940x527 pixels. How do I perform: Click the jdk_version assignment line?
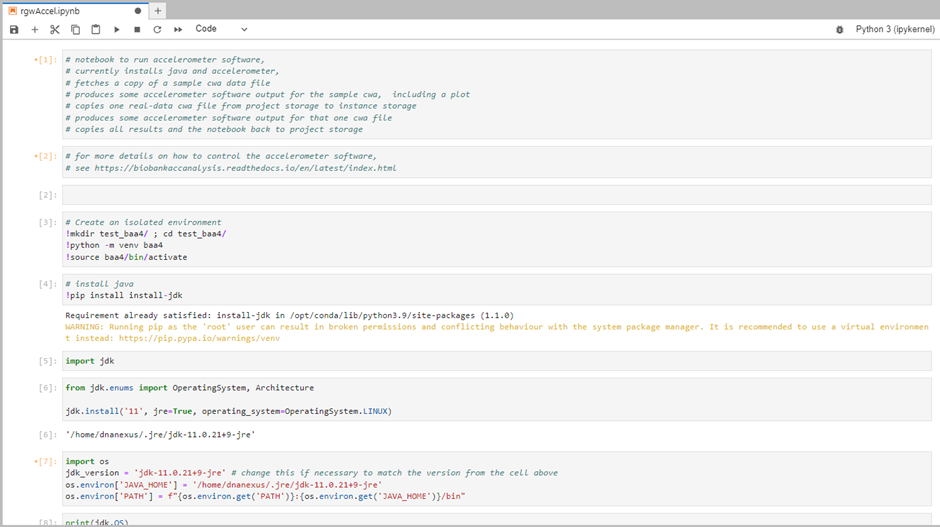[x=311, y=473]
